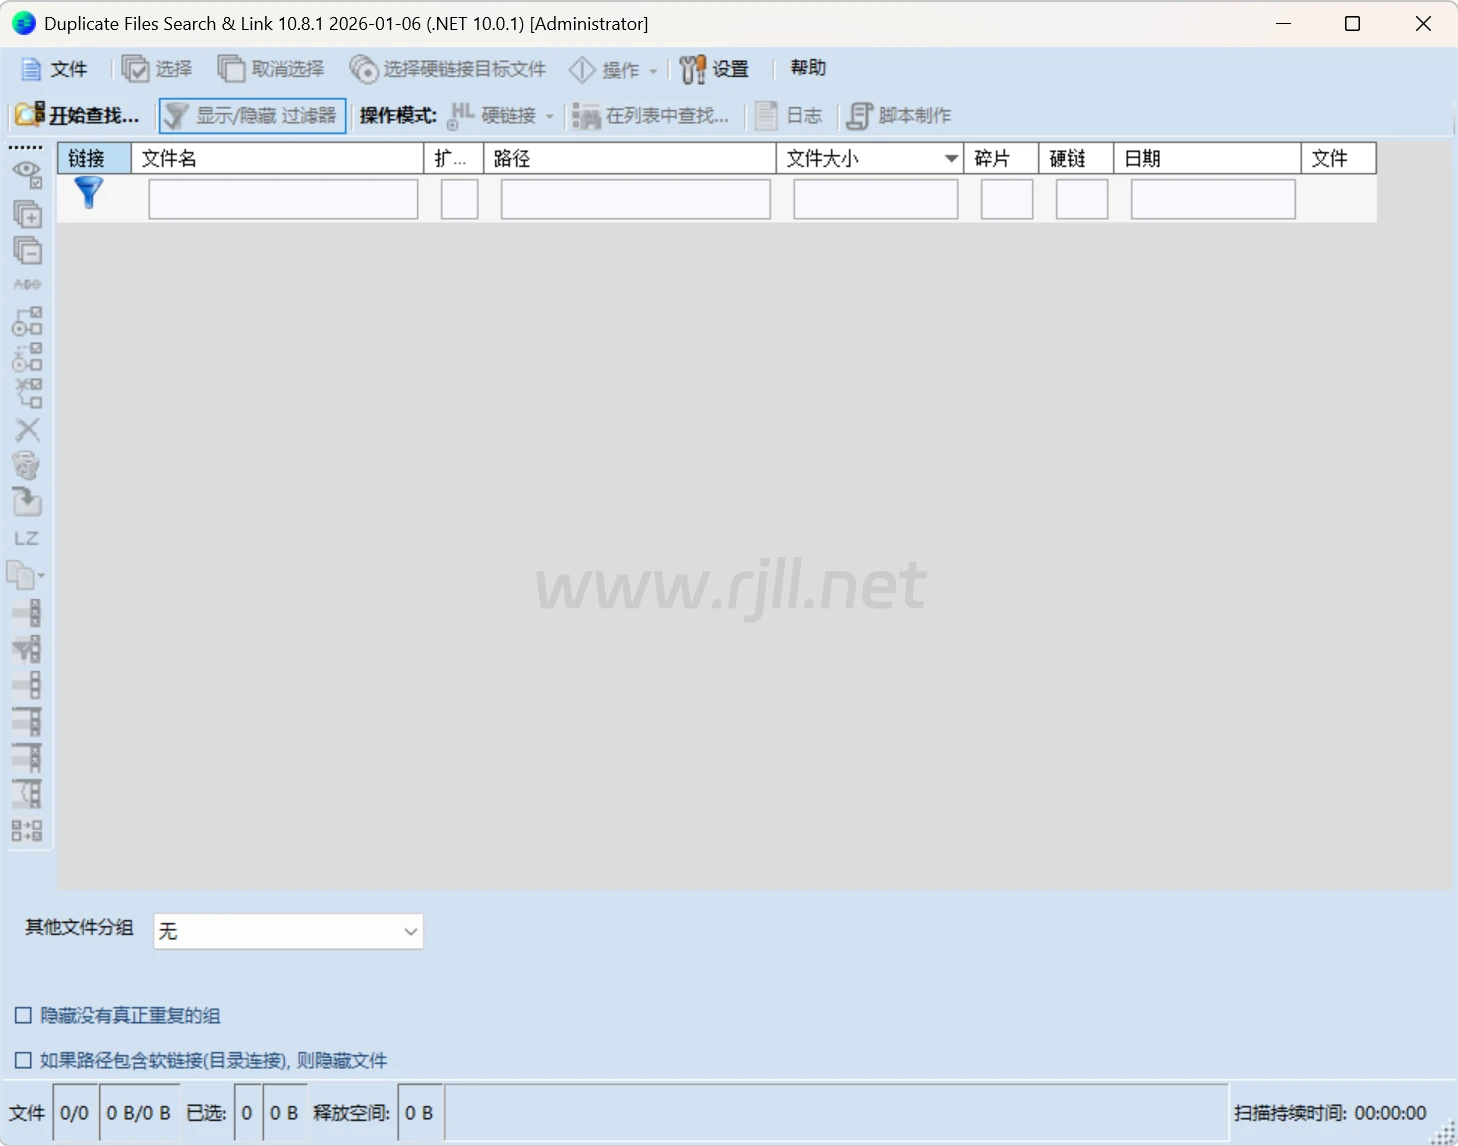Viewport: 1458px width, 1146px height.
Task: Click the X delete icon in sidebar
Action: (27, 430)
